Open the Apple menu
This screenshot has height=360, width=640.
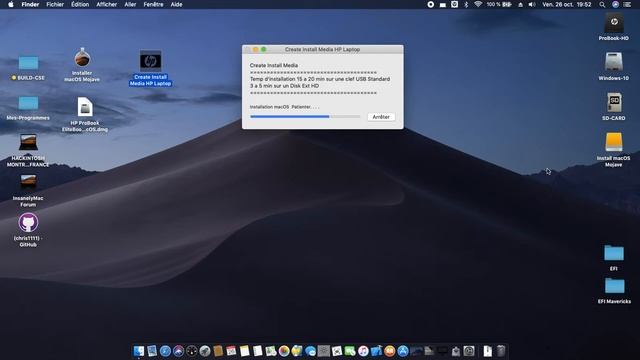(x=11, y=4)
